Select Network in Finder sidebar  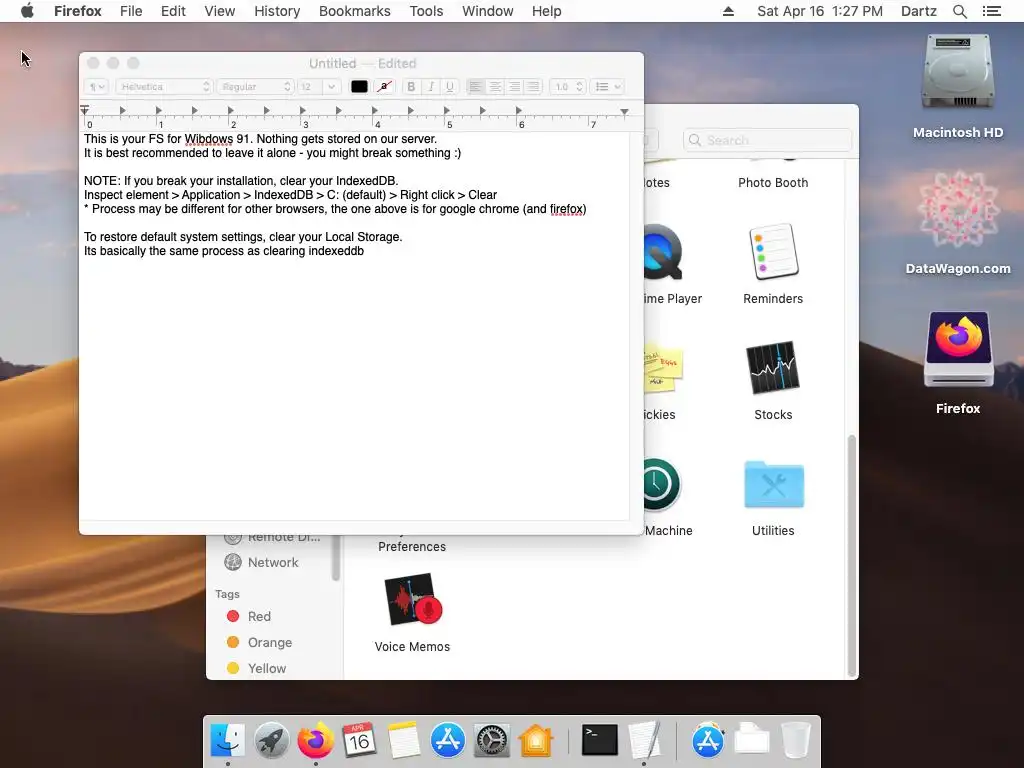pyautogui.click(x=273, y=562)
